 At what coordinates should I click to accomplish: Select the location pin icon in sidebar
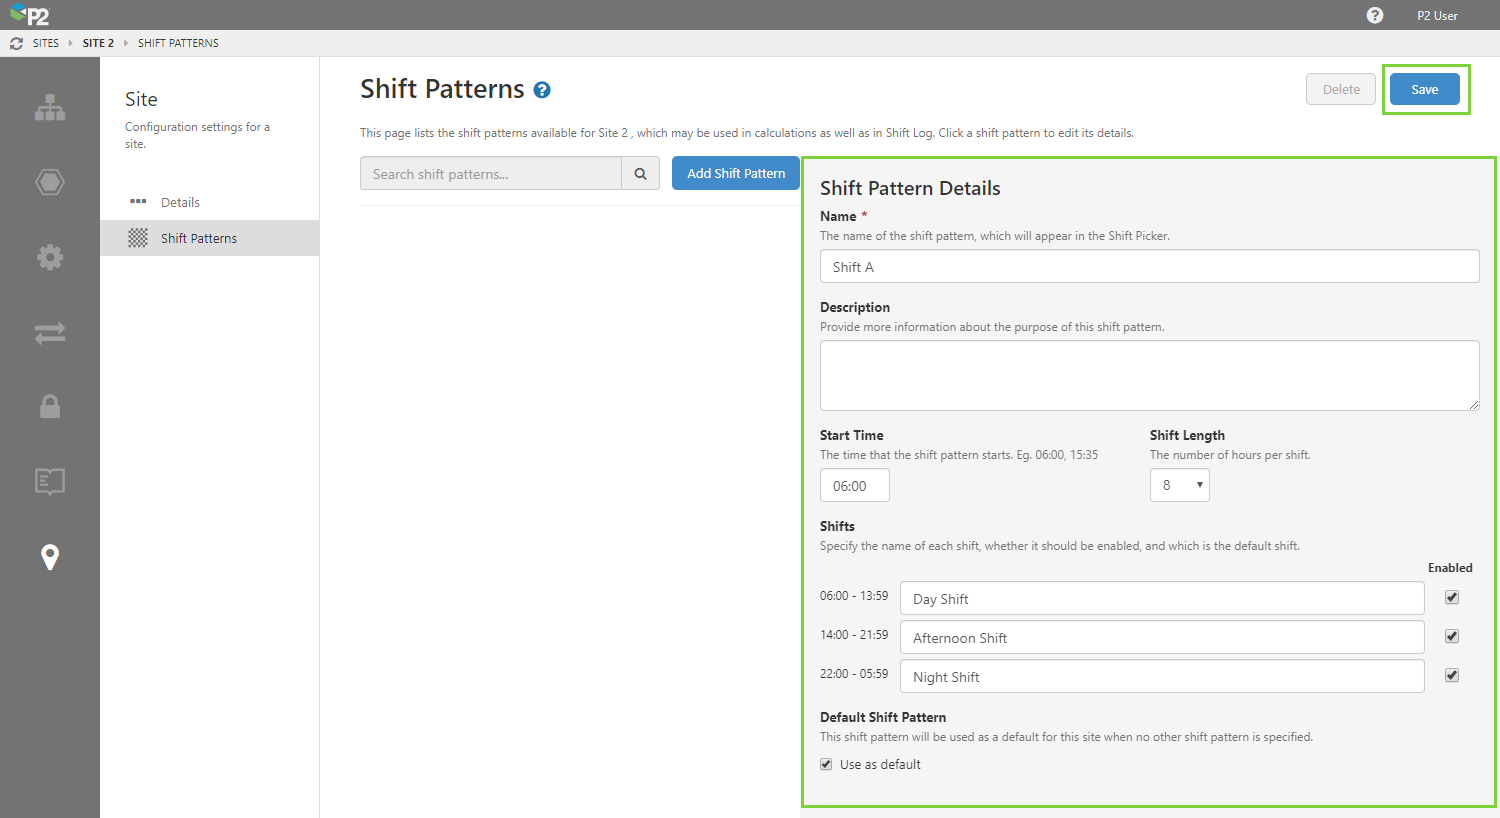(x=50, y=557)
